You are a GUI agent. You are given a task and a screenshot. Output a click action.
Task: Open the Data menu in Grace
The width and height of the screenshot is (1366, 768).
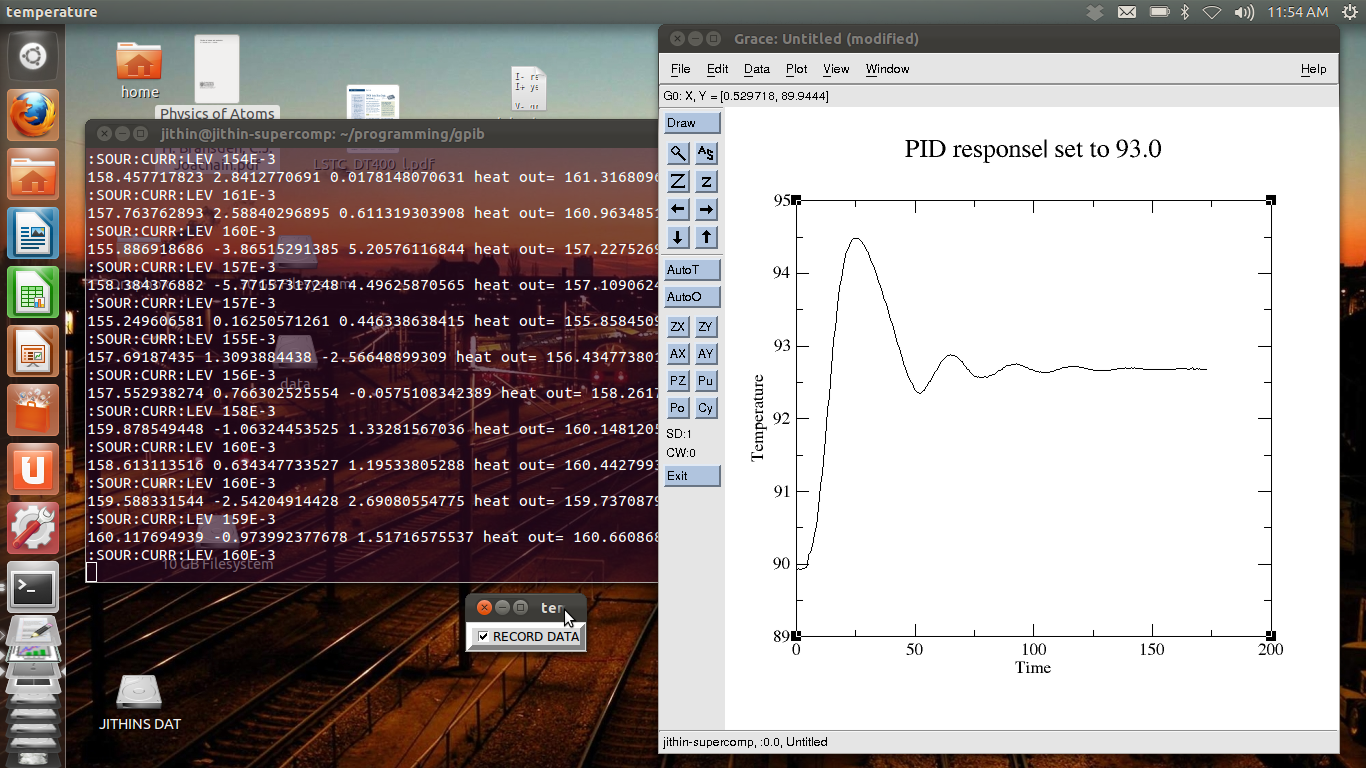[757, 69]
